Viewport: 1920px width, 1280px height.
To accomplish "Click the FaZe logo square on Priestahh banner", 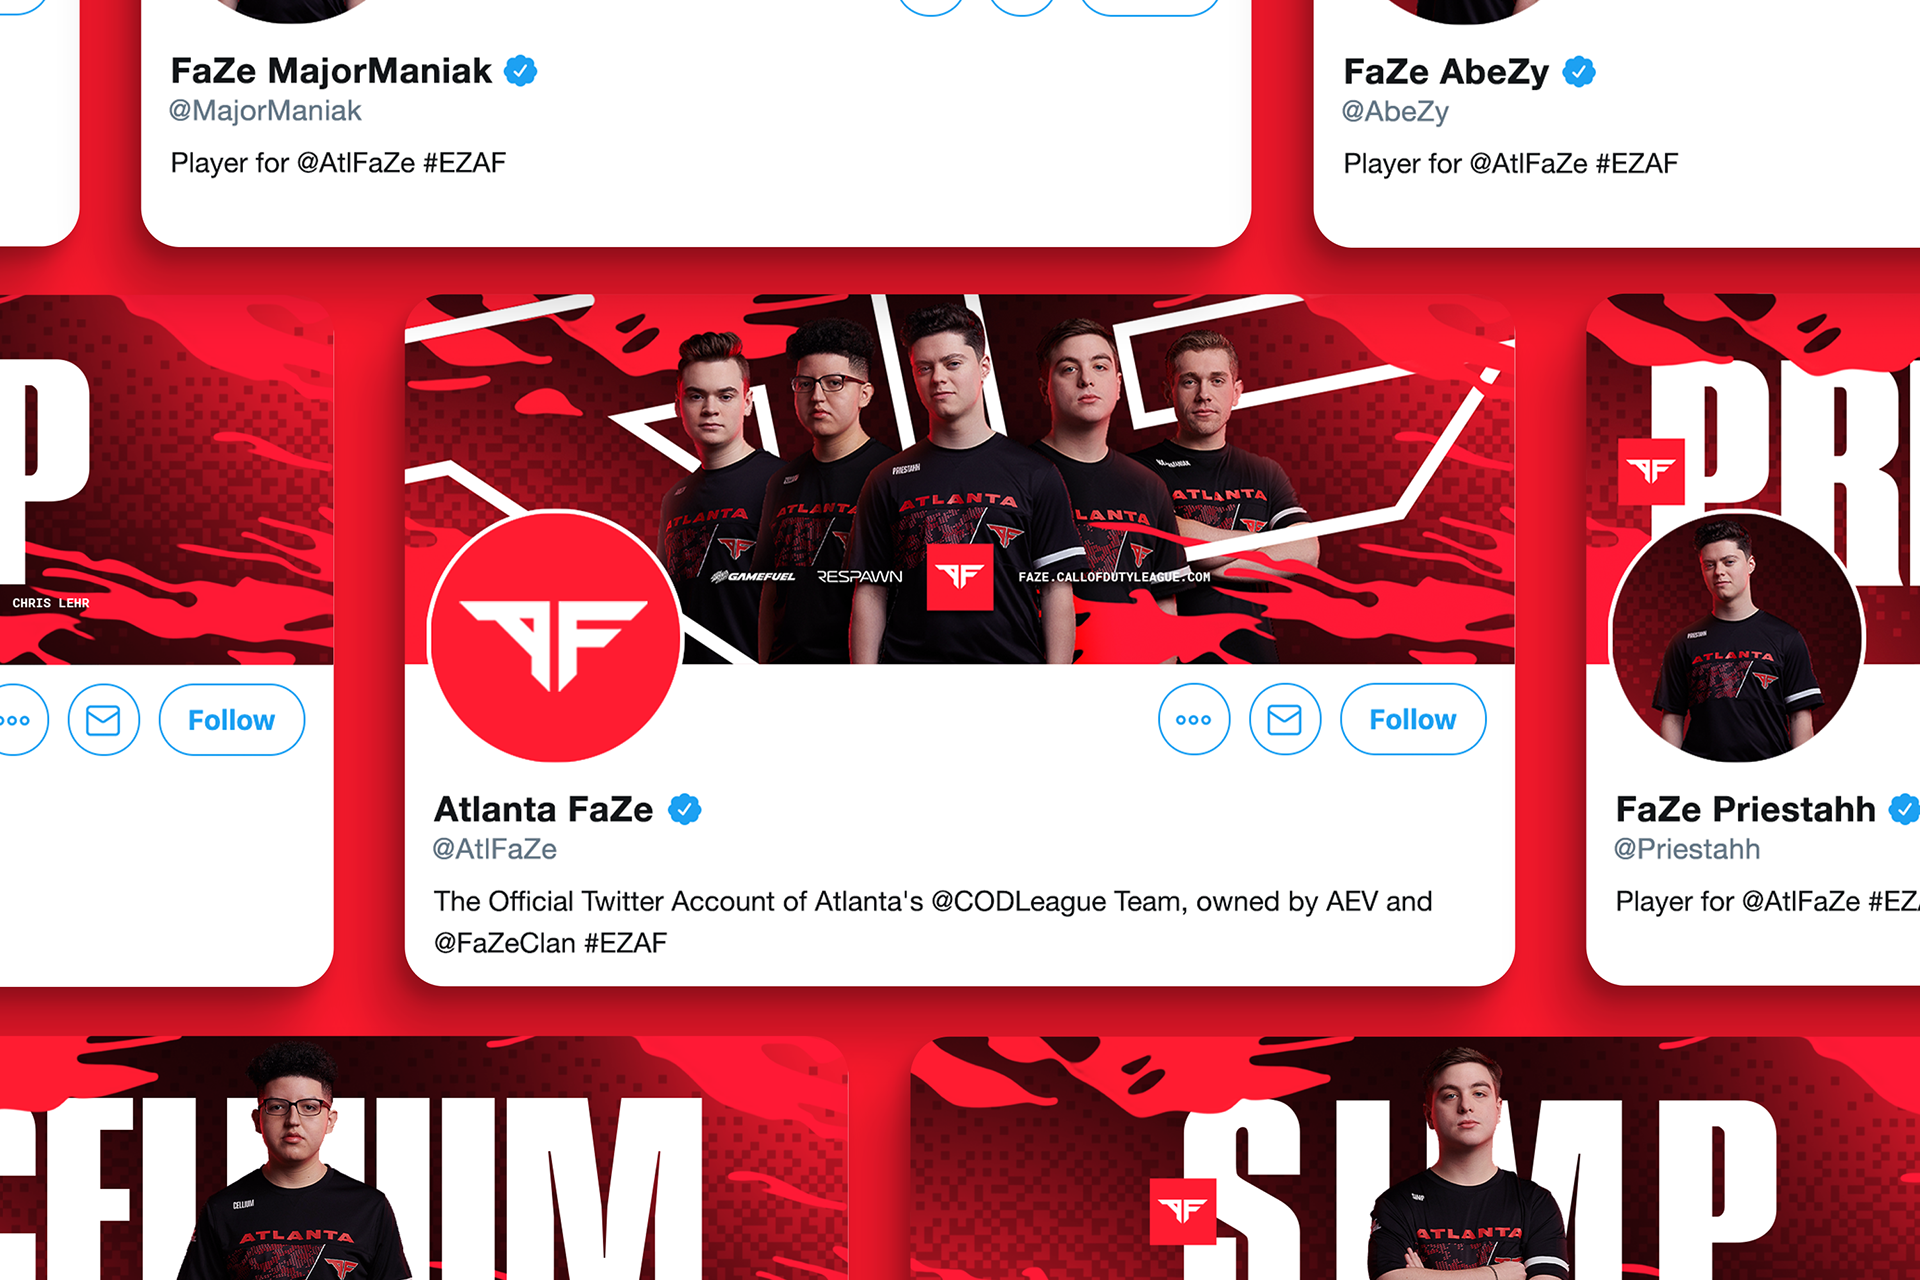I will coord(1651,471).
